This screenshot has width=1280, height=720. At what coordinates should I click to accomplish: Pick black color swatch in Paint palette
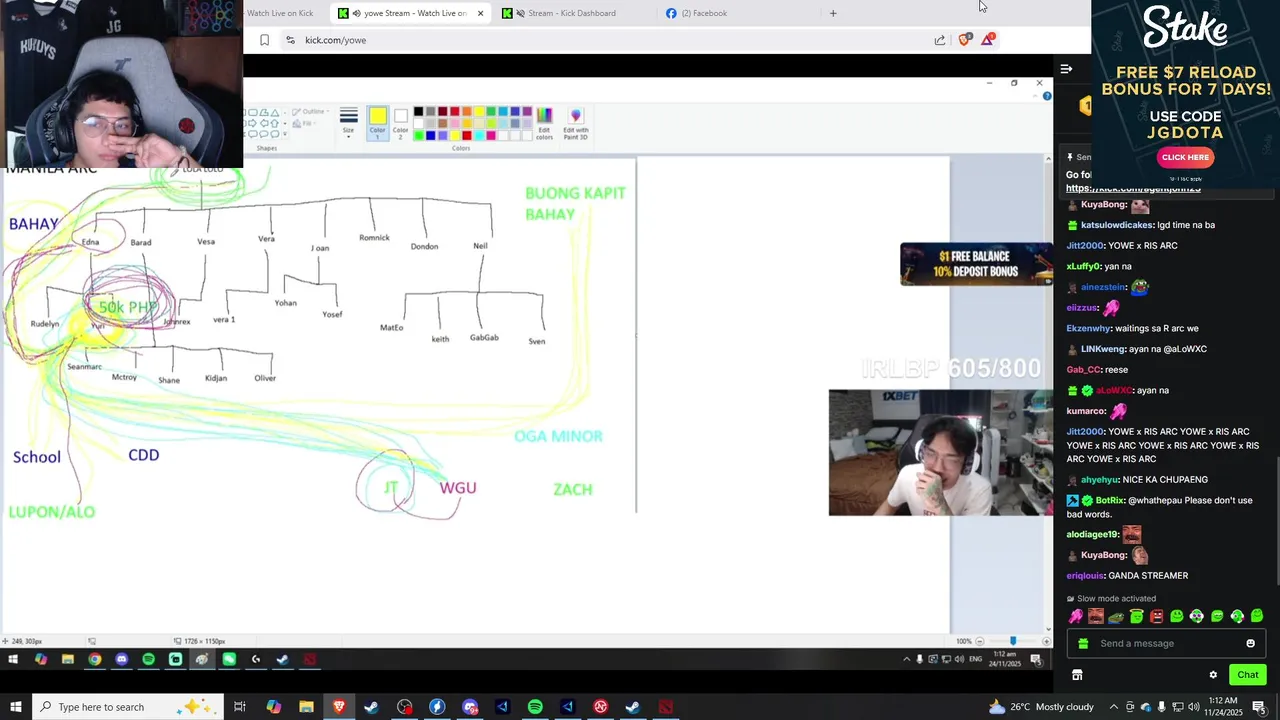tap(418, 111)
